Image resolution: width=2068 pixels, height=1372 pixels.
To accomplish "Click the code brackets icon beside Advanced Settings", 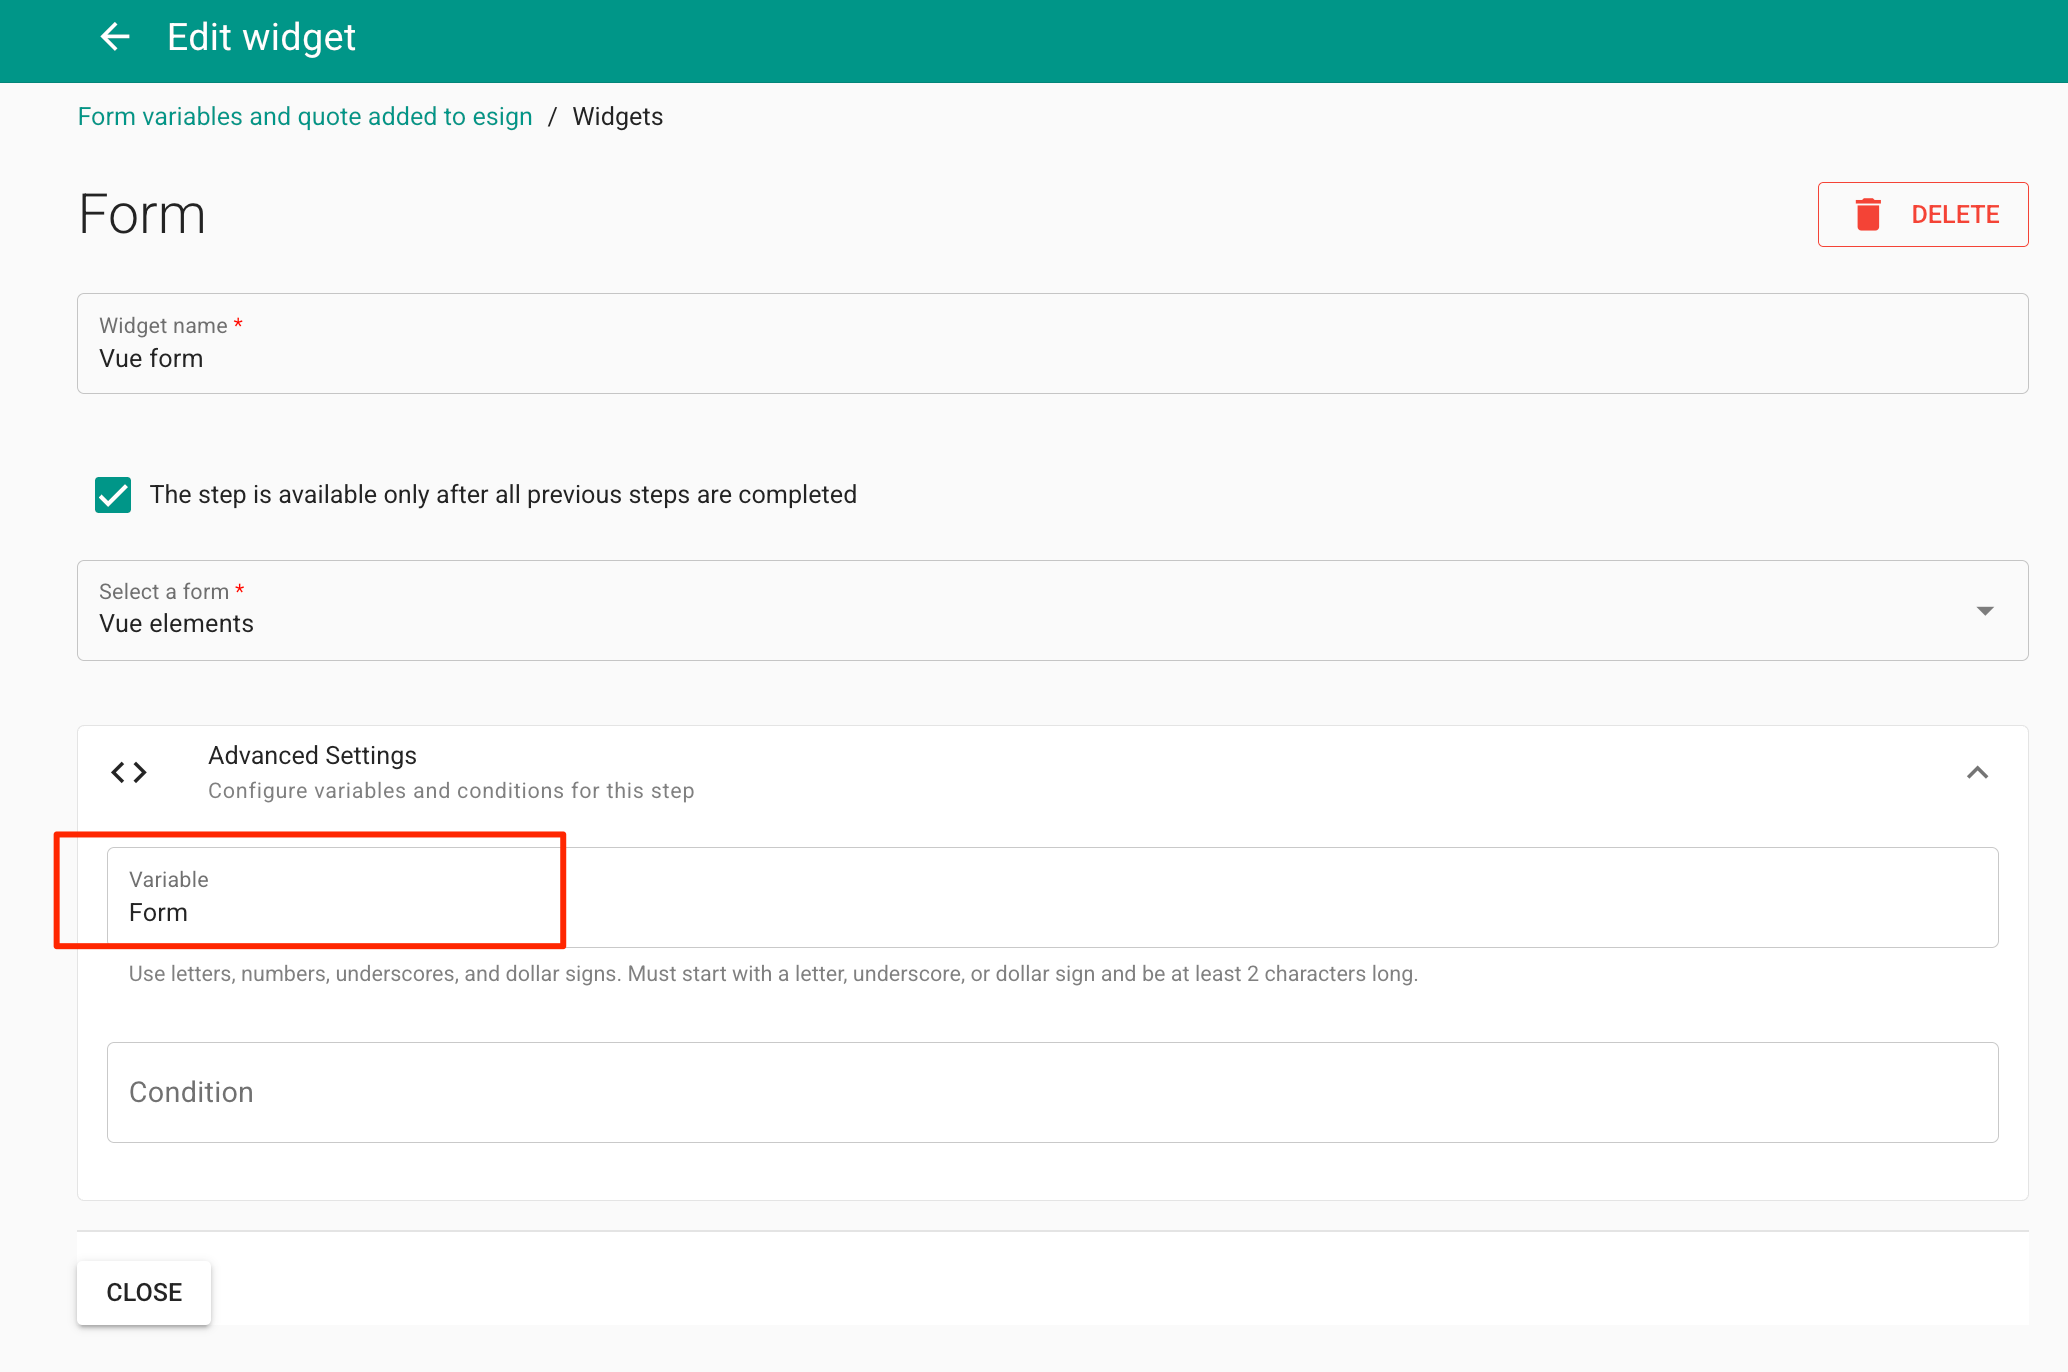I will click(129, 771).
